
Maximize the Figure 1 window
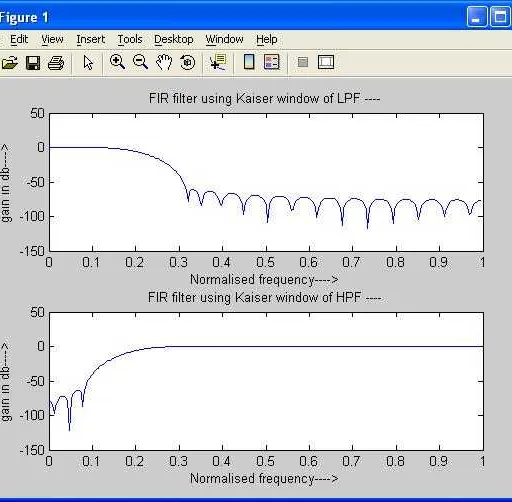point(500,17)
